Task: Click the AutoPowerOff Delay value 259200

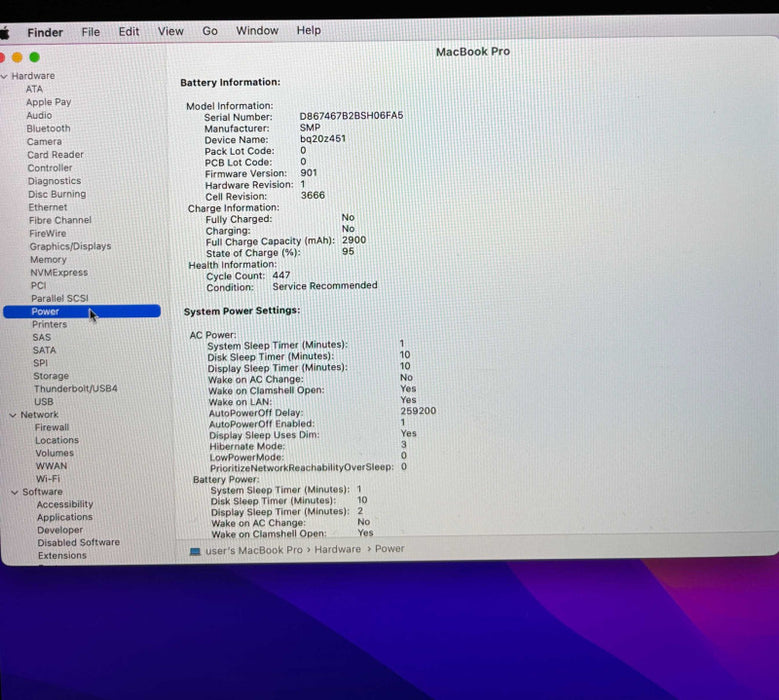Action: pos(418,411)
